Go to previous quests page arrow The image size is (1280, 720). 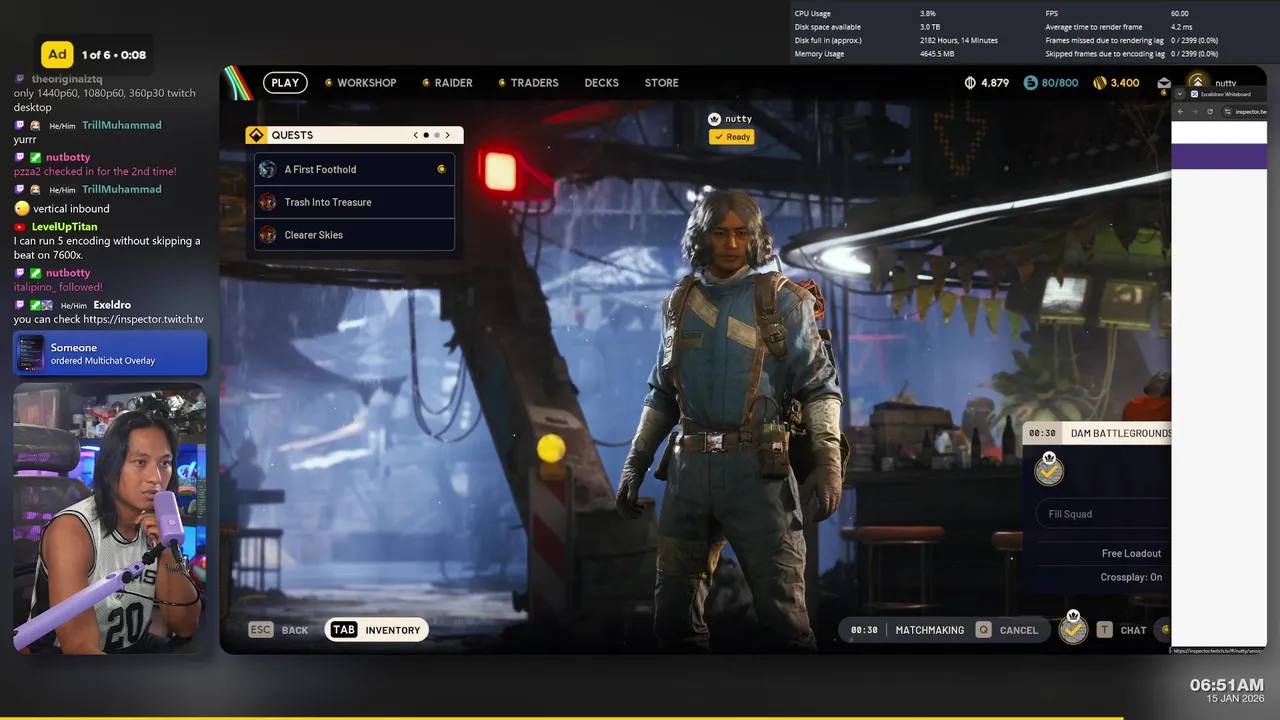(416, 135)
